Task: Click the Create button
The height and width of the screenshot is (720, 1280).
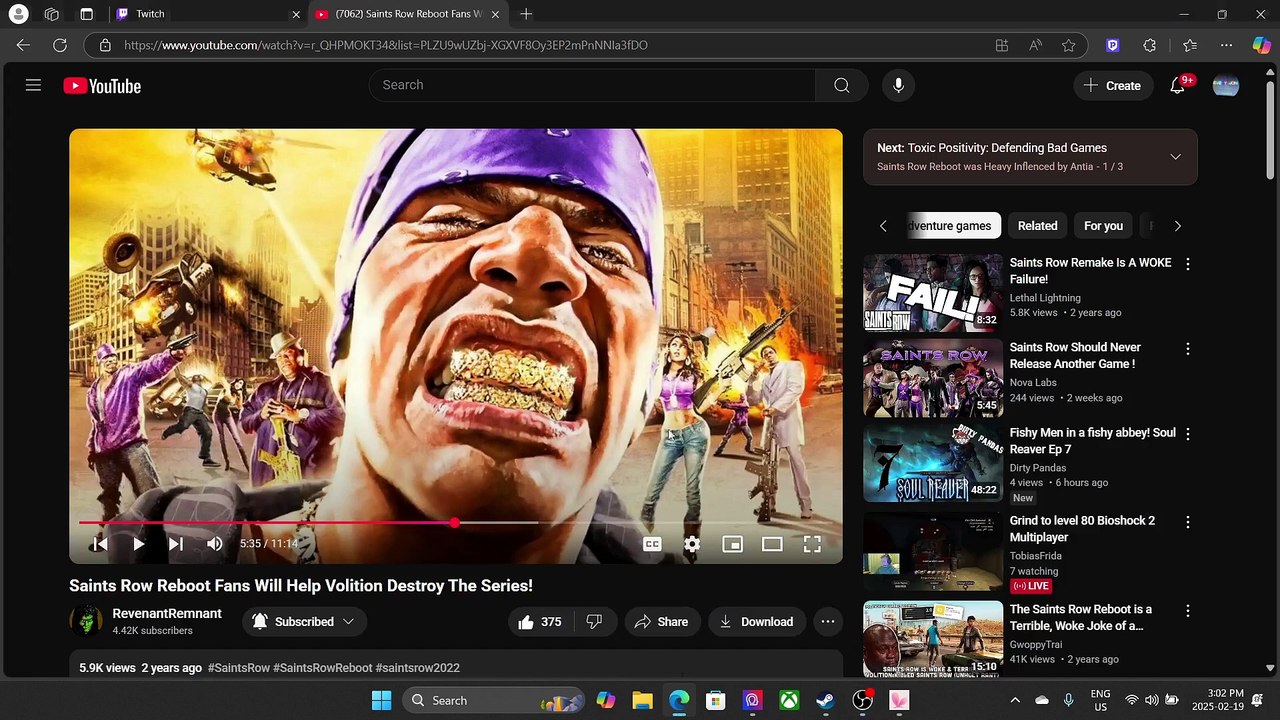Action: pyautogui.click(x=1113, y=86)
